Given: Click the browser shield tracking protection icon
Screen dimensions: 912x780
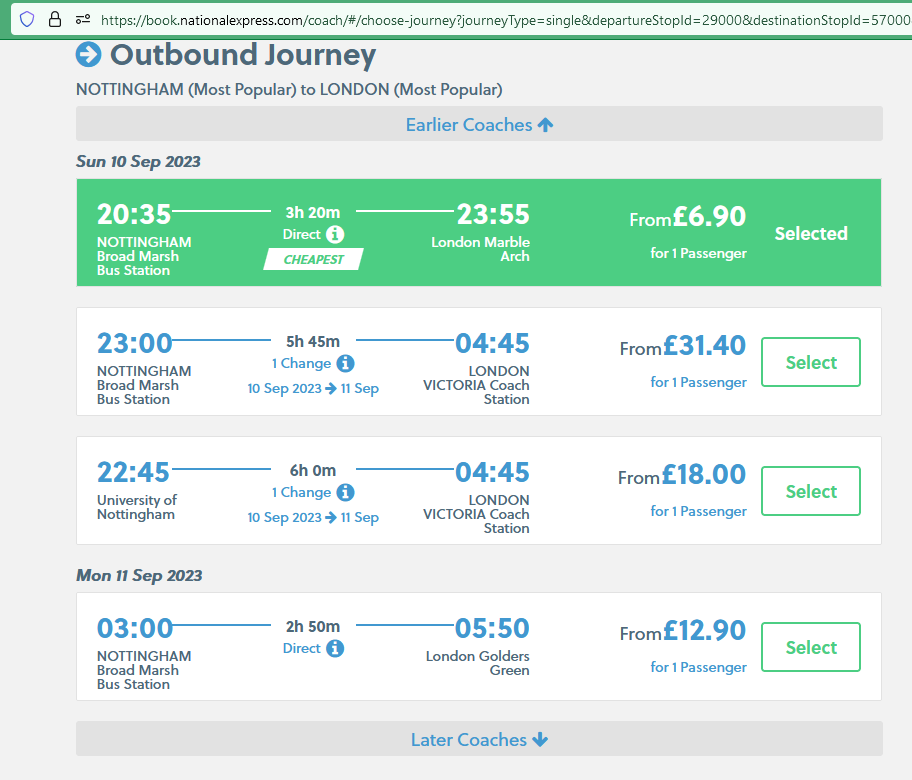Looking at the screenshot, I should tap(27, 19).
